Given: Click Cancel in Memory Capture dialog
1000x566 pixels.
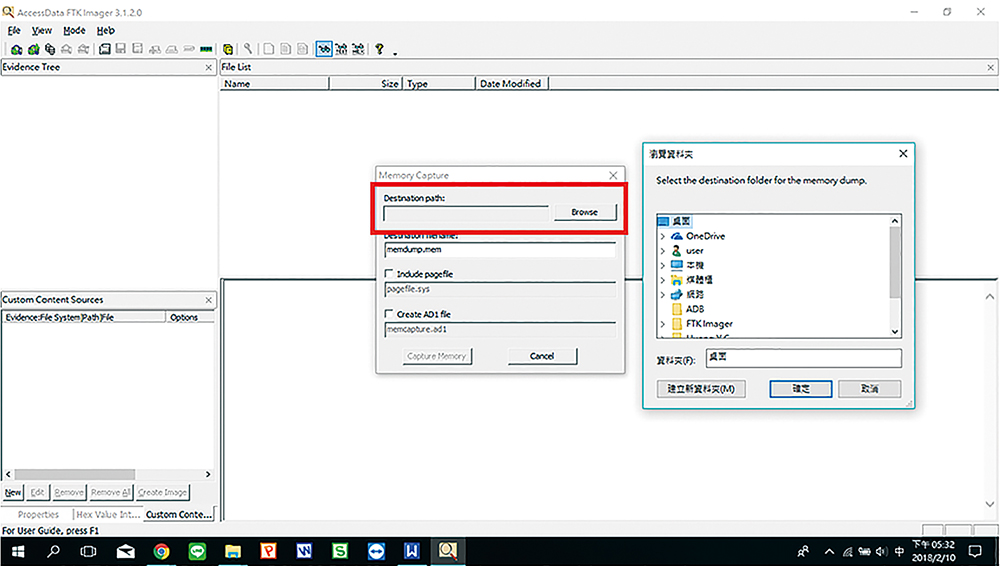Looking at the screenshot, I should (542, 356).
